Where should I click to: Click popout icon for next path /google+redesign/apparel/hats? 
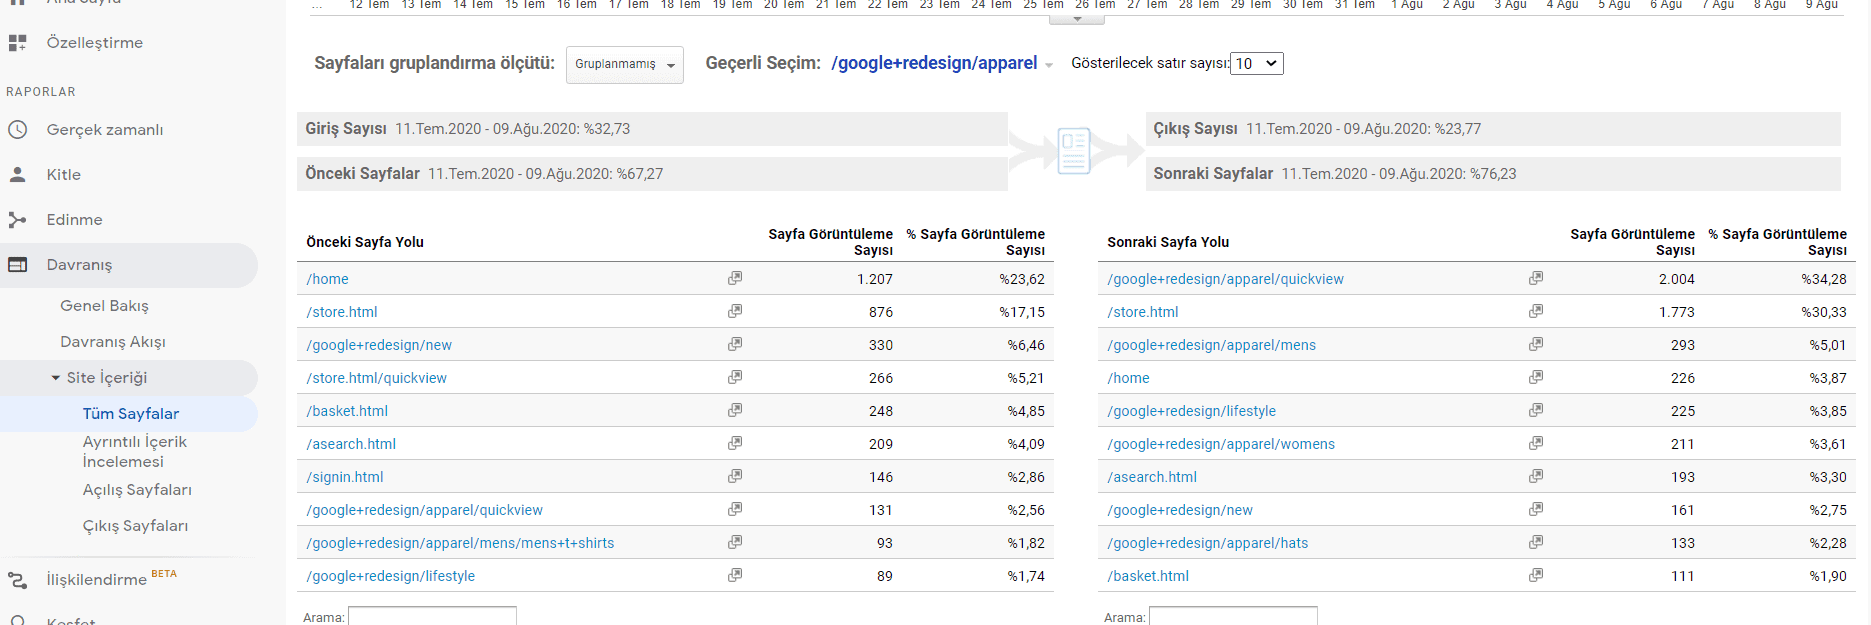[1536, 542]
